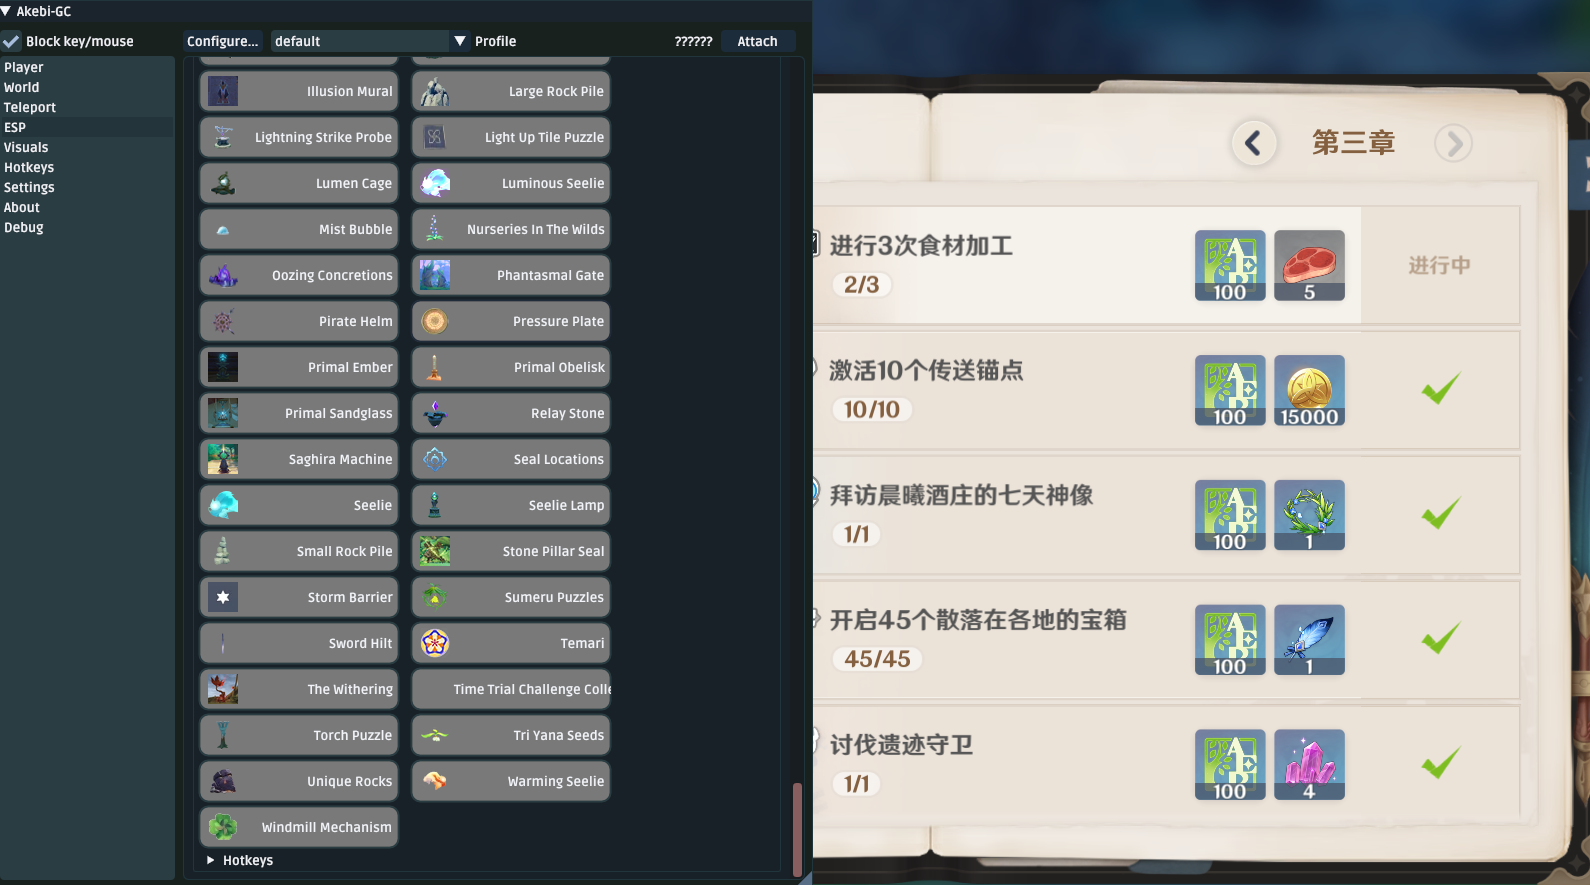Click the Temari flower icon
The width and height of the screenshot is (1590, 885).
434,643
